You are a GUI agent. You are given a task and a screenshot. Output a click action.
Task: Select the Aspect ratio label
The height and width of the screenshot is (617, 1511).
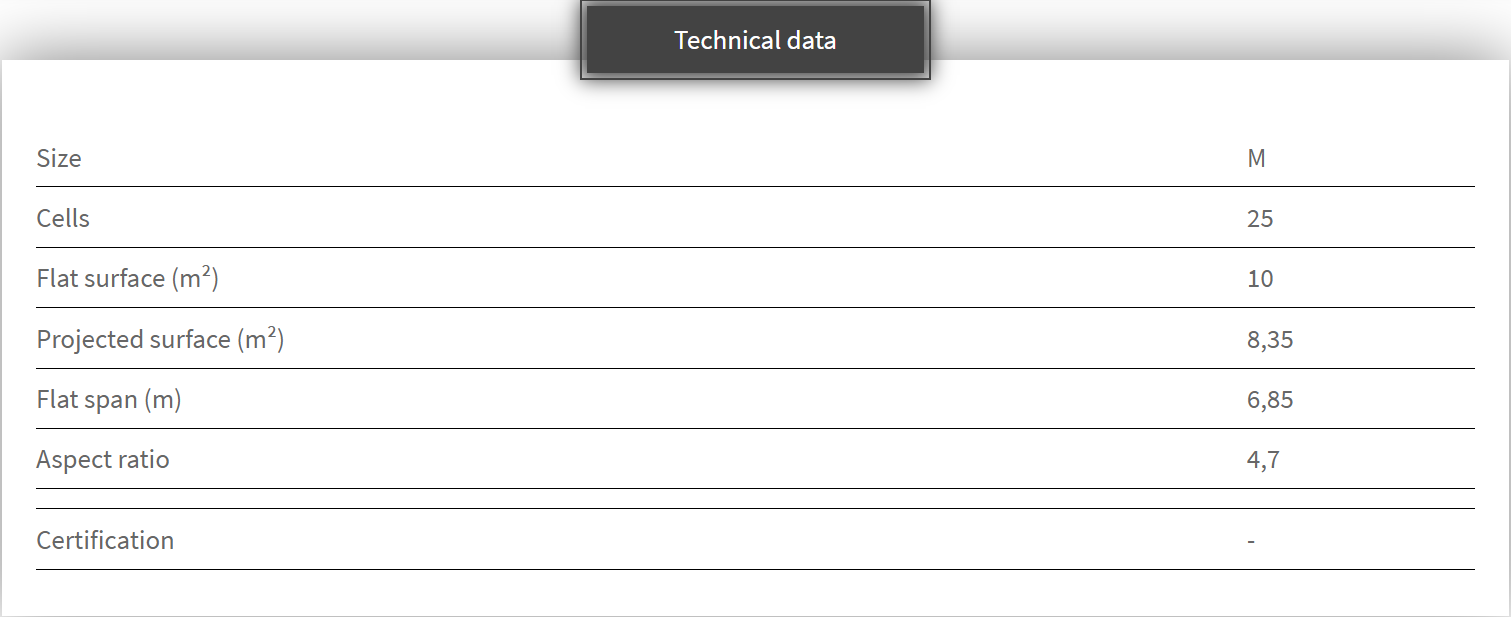pyautogui.click(x=103, y=459)
